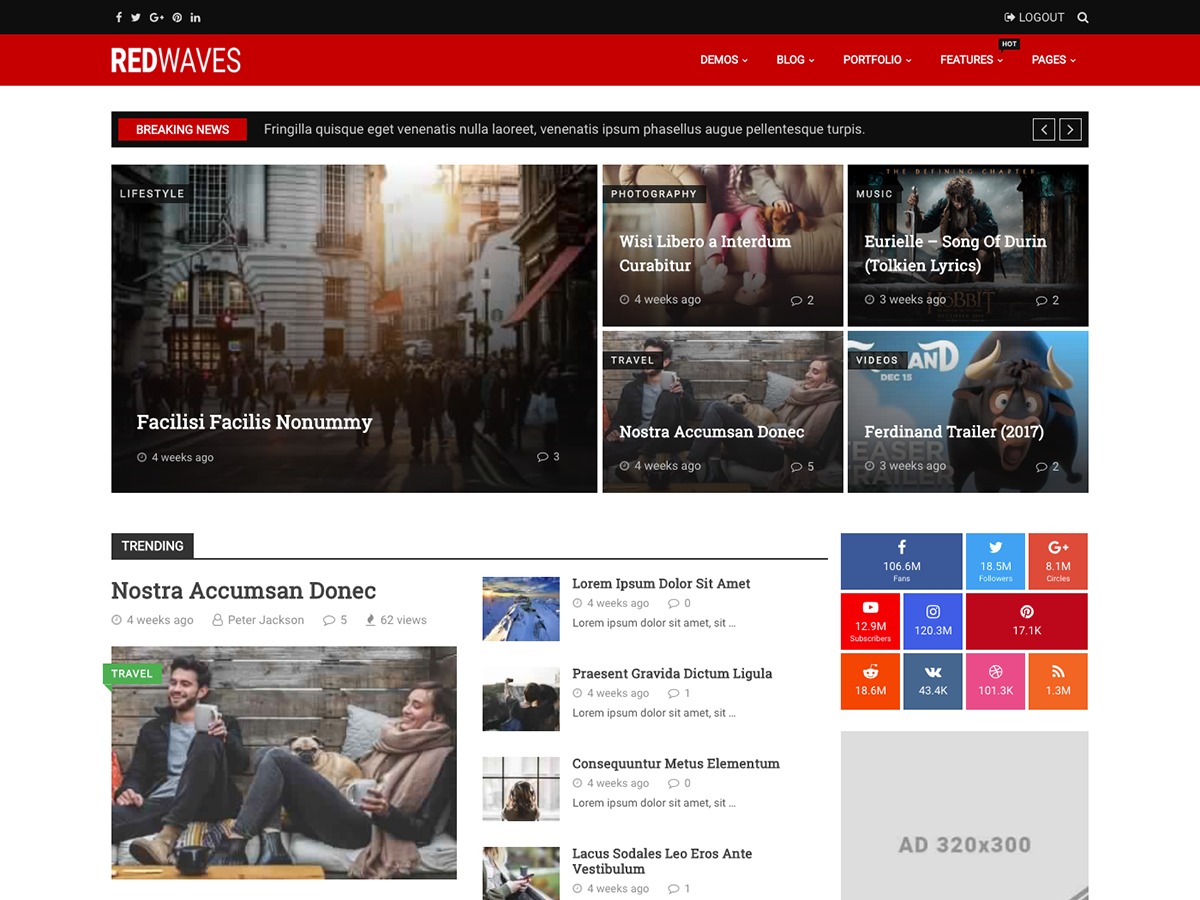Open the LIFESTYLE category tag

152,194
